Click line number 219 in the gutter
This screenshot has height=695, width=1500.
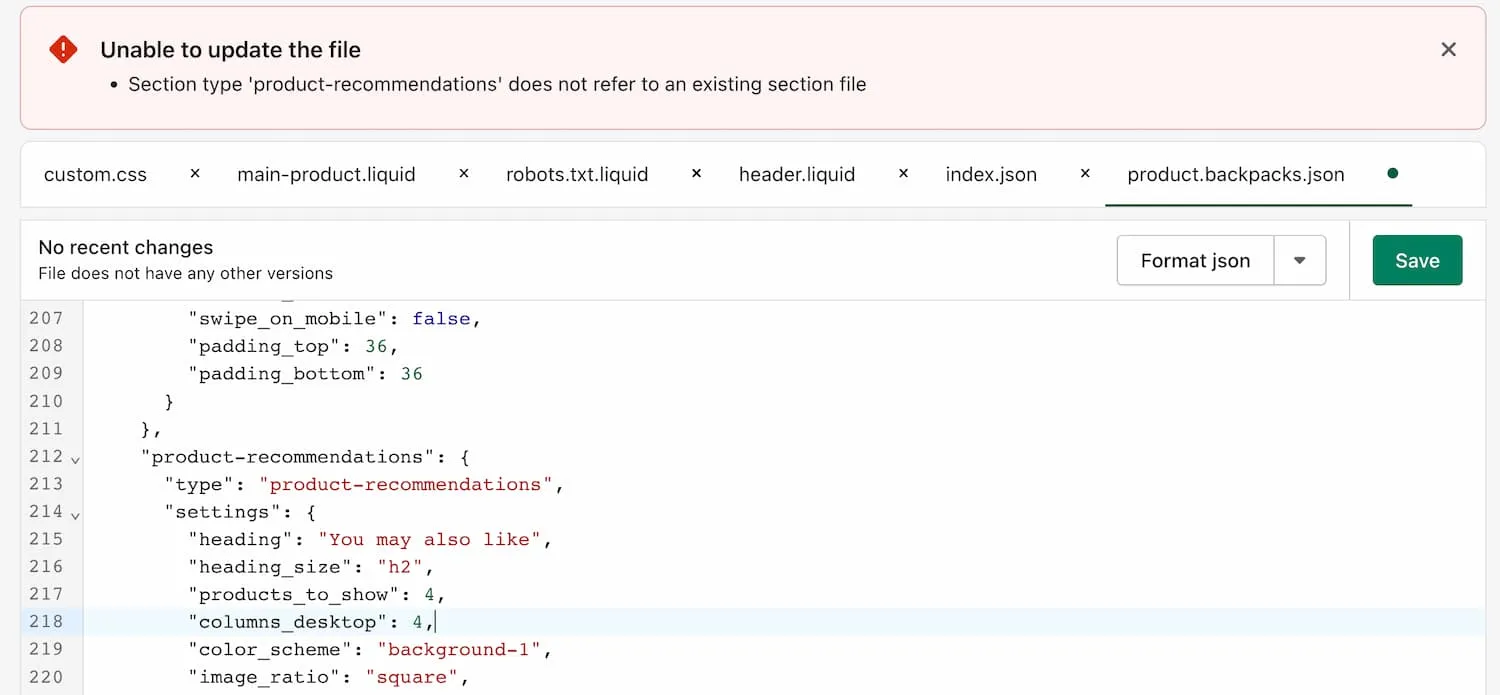coord(46,650)
